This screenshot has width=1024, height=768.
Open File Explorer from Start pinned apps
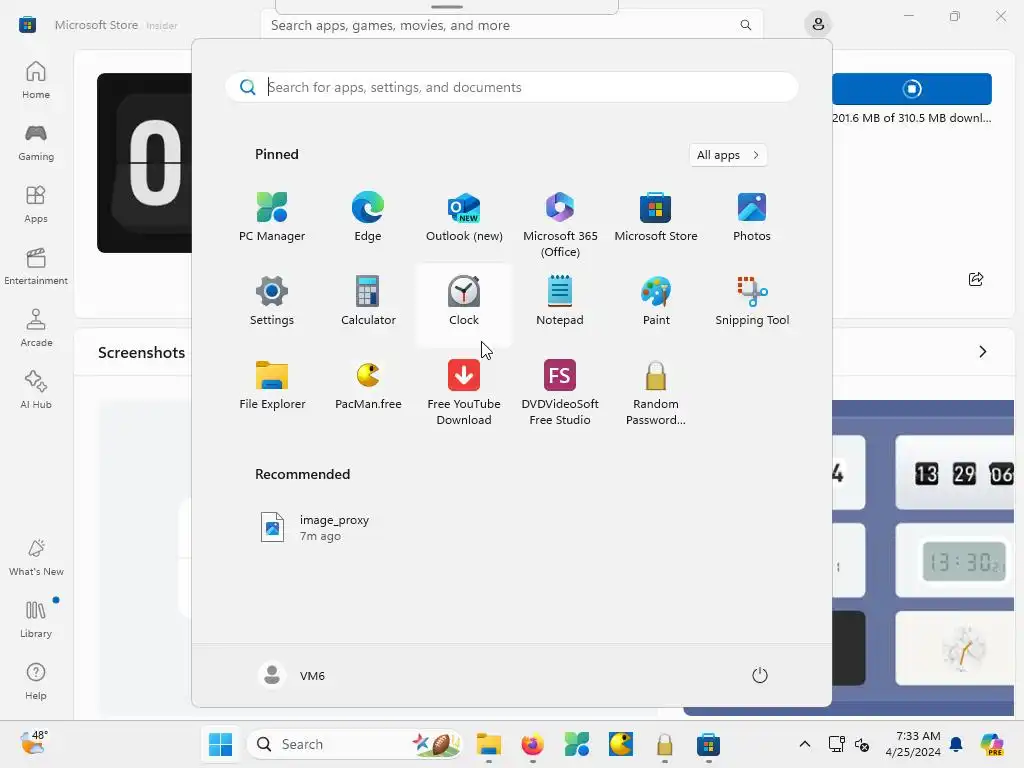tap(272, 385)
